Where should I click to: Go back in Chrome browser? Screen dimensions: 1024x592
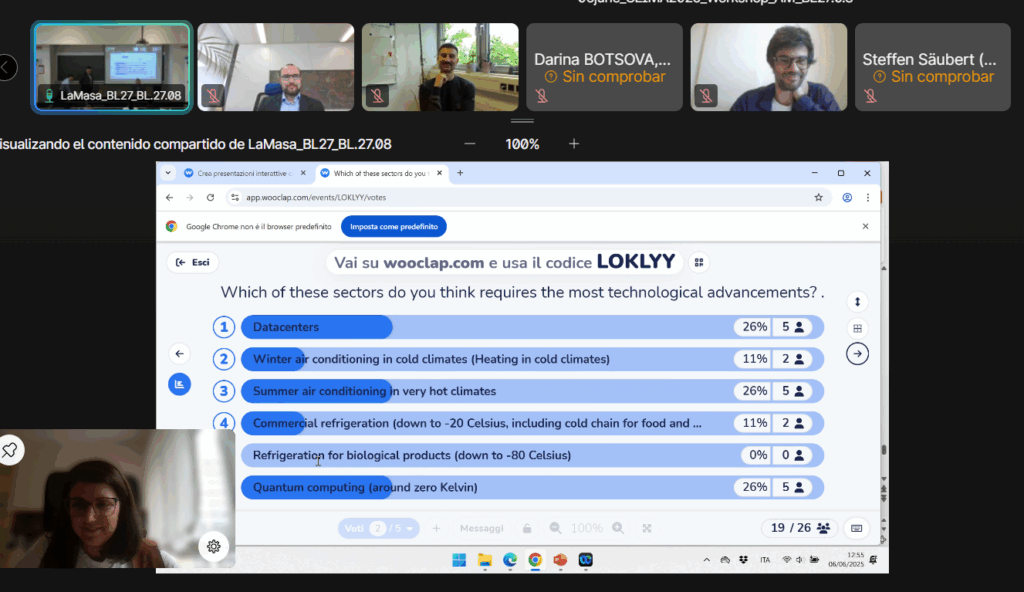(169, 197)
